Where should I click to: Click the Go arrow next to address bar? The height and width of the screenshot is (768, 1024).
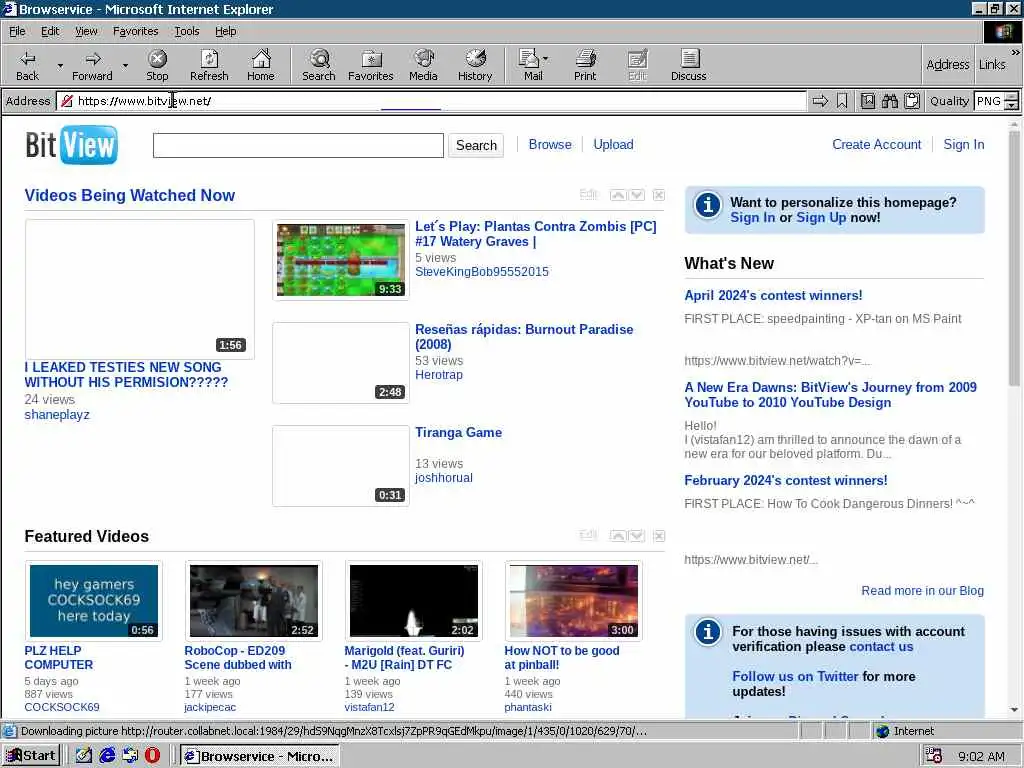click(x=820, y=101)
